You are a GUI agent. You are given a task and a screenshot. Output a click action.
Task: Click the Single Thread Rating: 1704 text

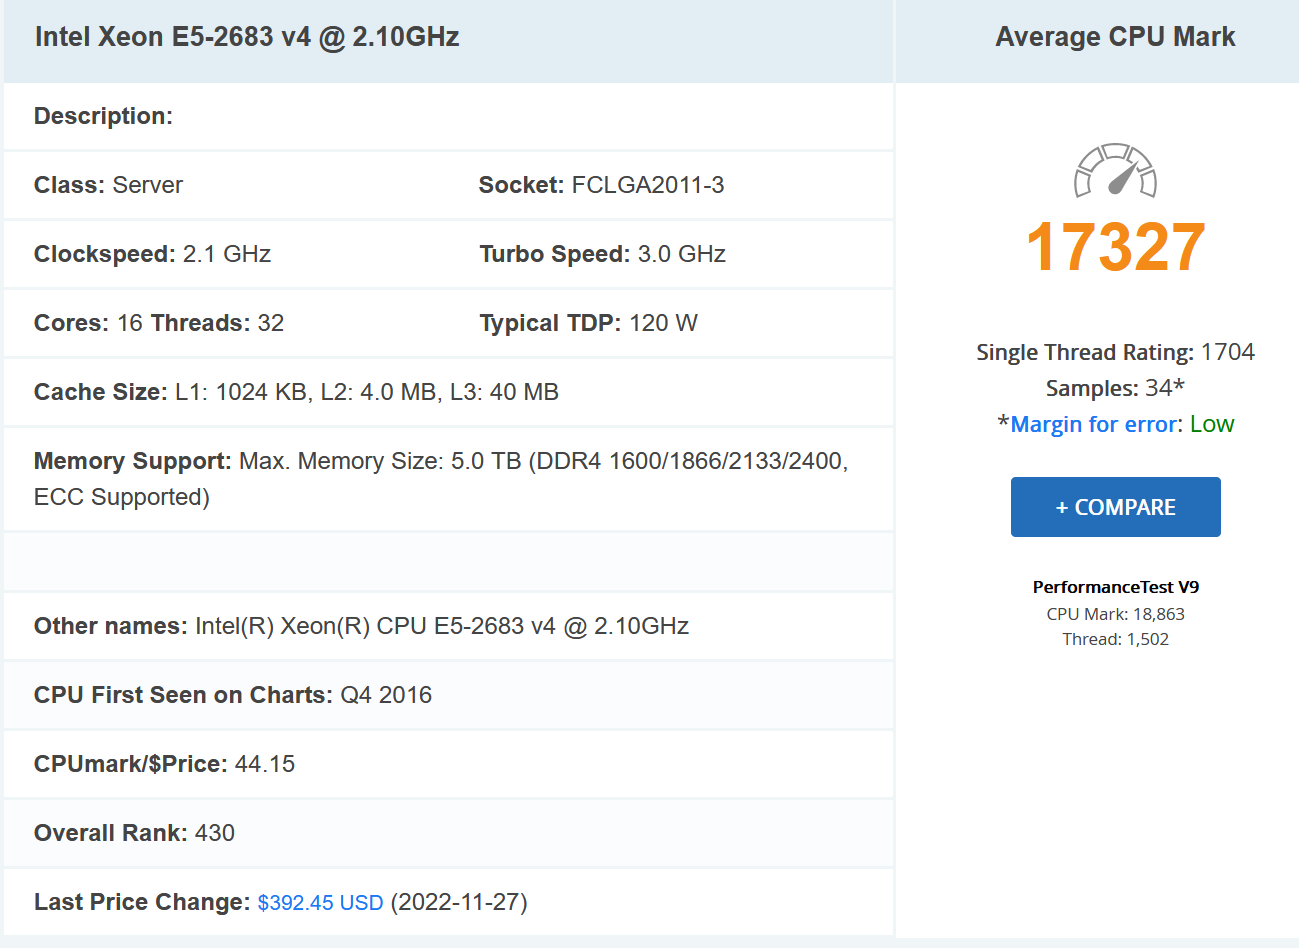pyautogui.click(x=1115, y=352)
